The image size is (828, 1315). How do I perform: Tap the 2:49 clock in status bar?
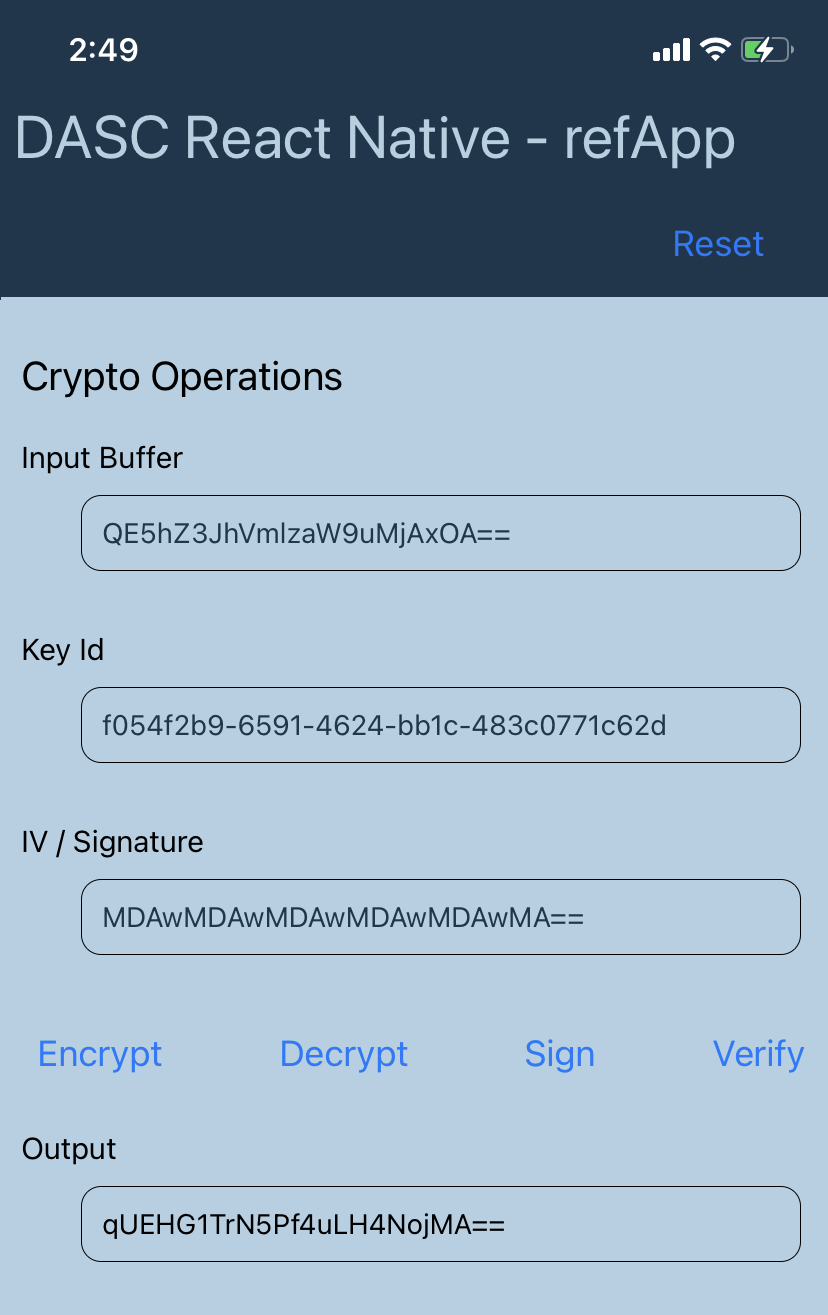tap(104, 49)
